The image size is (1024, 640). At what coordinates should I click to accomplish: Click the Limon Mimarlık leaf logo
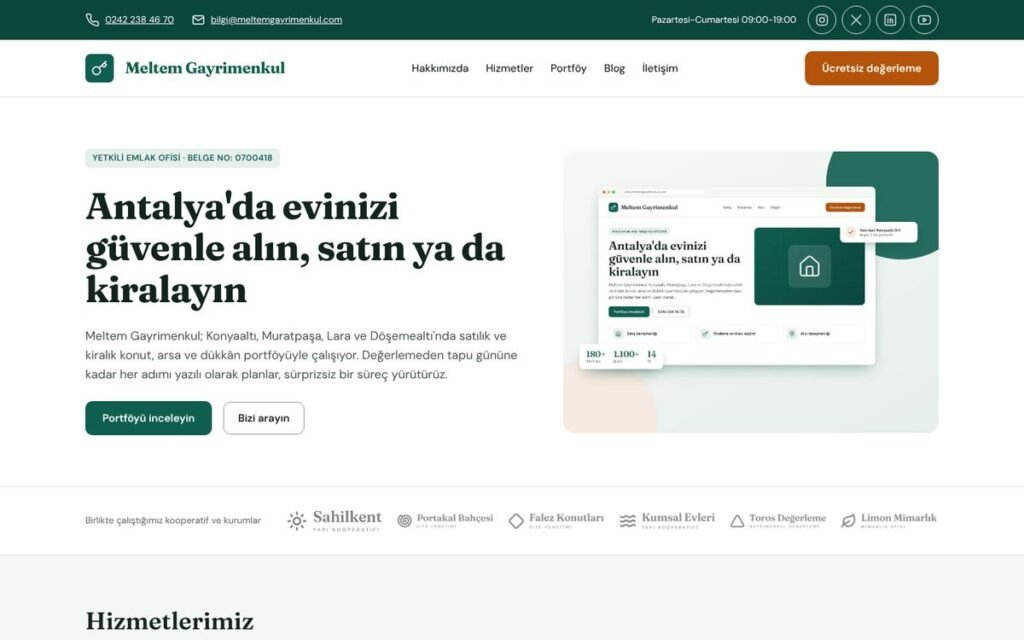coord(848,520)
